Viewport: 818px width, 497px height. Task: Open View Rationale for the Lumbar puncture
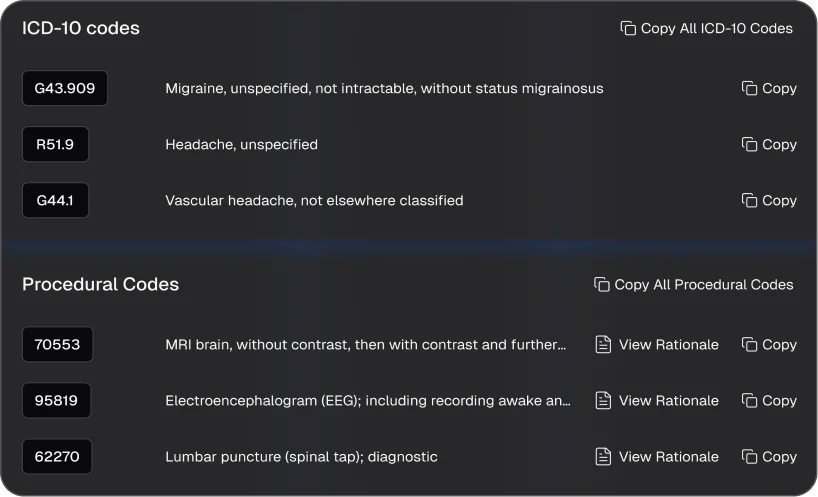coord(668,456)
